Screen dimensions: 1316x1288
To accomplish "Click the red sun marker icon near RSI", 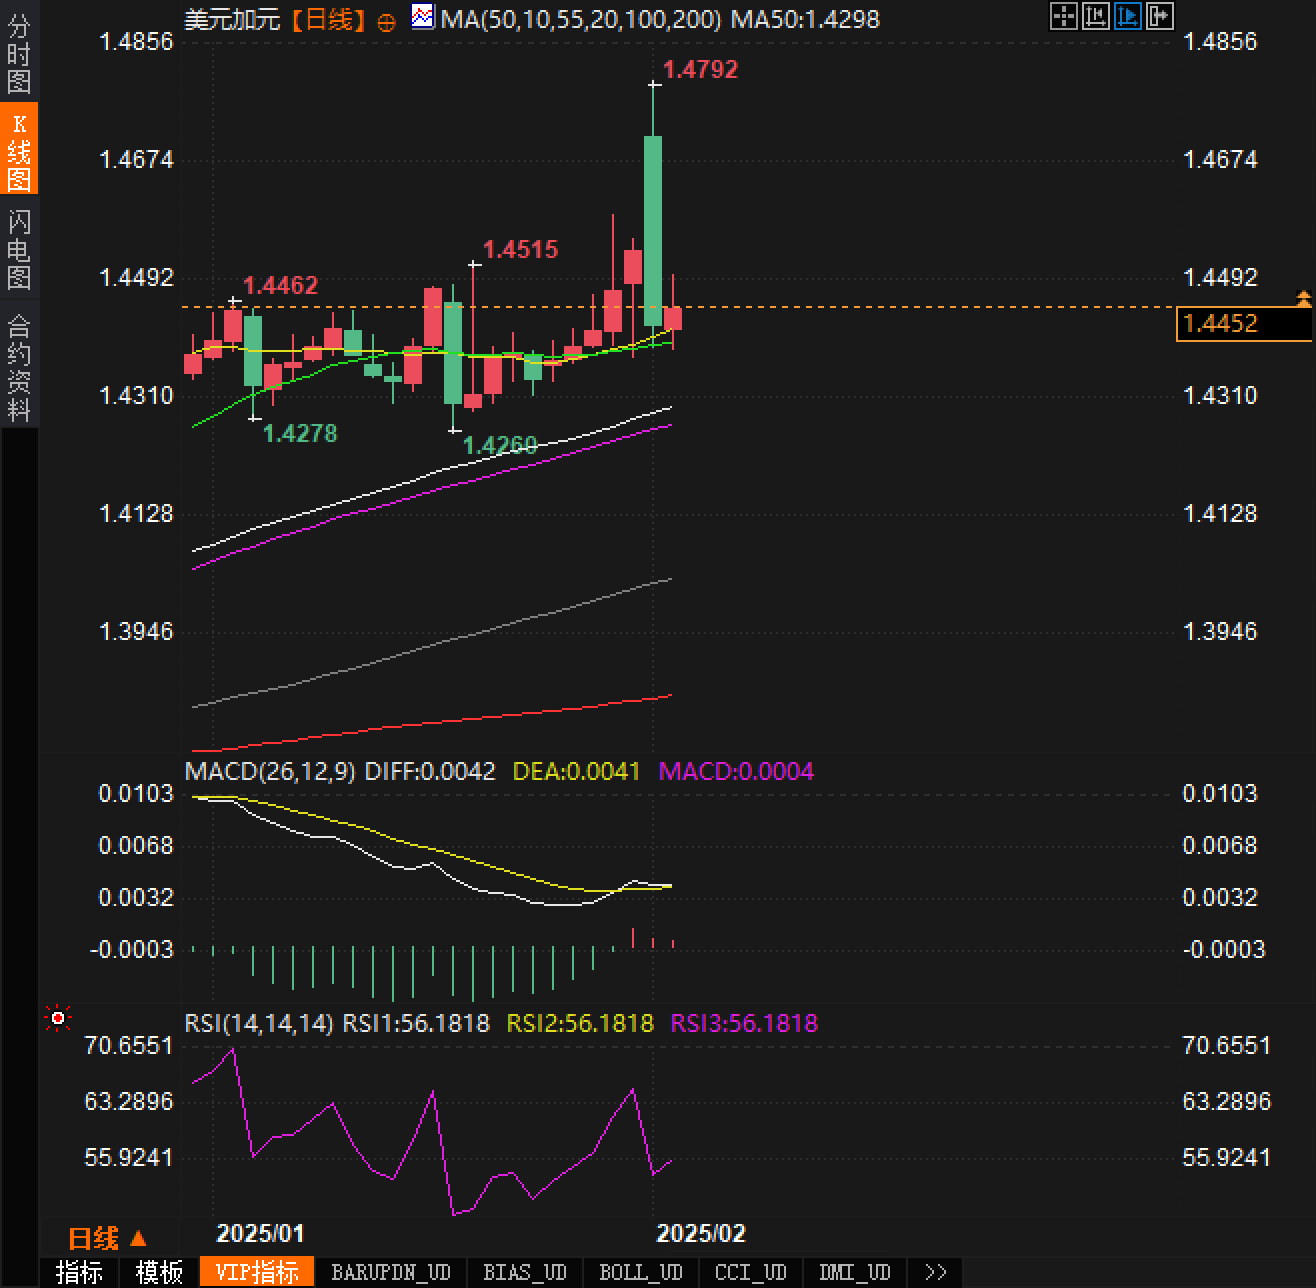I will point(58,1019).
